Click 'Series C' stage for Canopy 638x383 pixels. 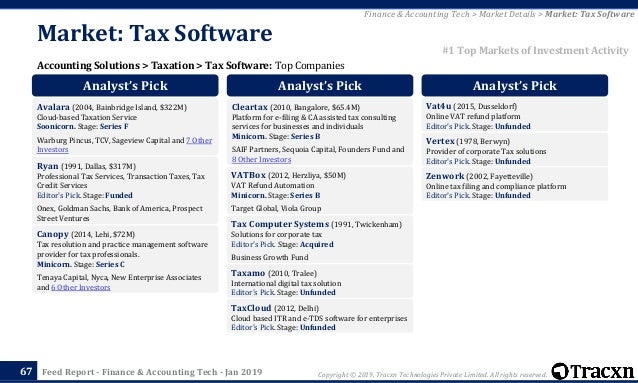pyautogui.click(x=110, y=265)
